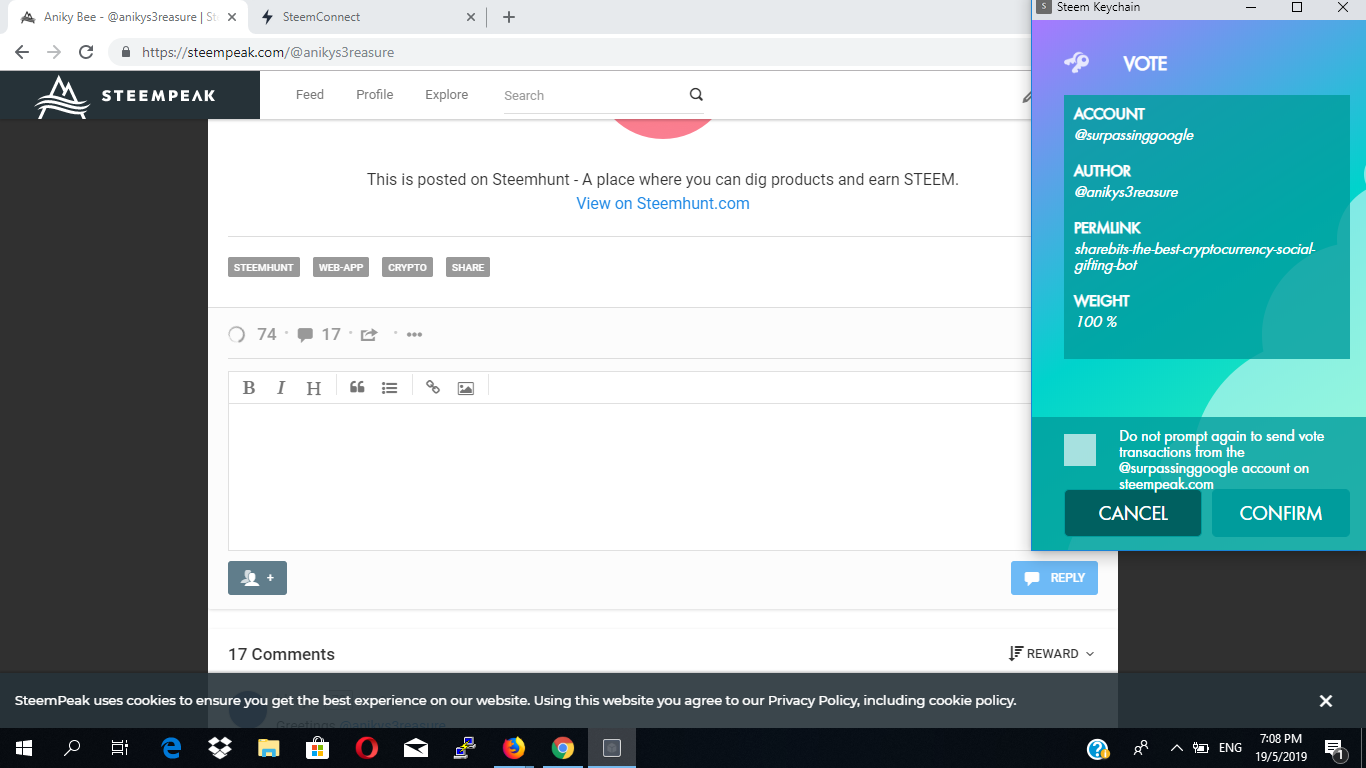Click the share arrow icon below post
Viewport: 1366px width, 768px height.
[x=369, y=335]
